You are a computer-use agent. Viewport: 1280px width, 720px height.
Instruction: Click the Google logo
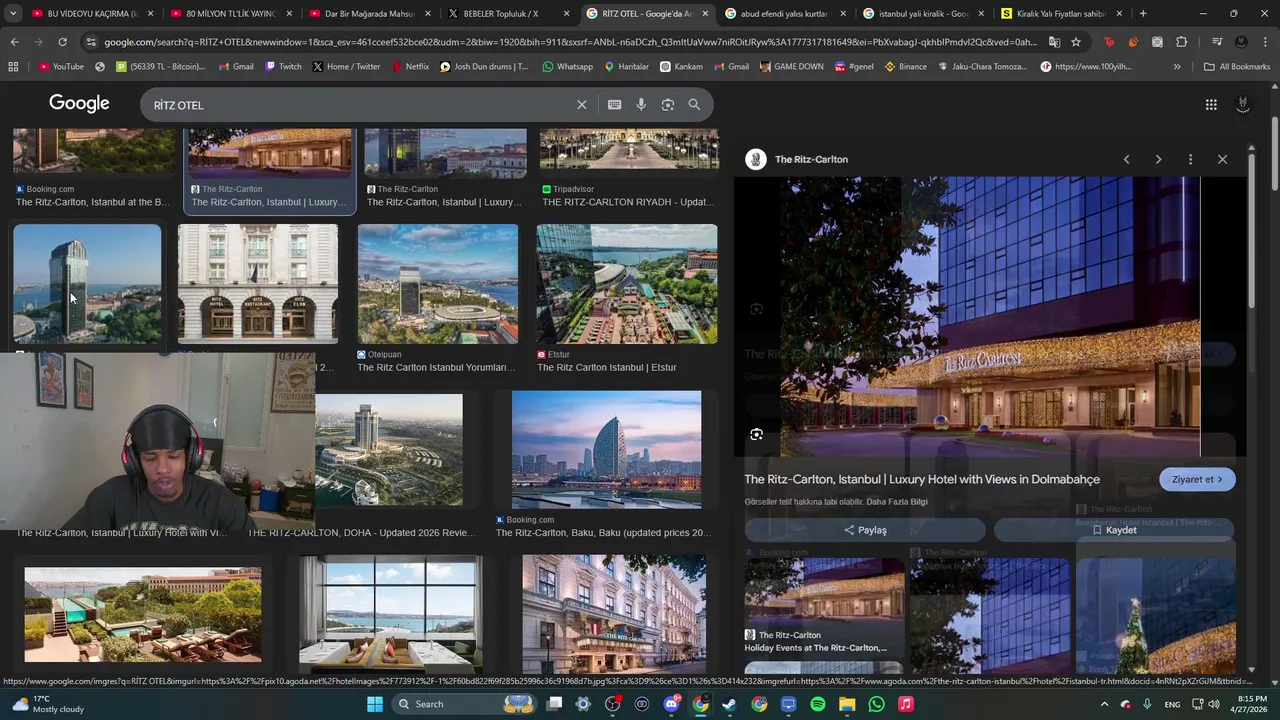[x=79, y=104]
